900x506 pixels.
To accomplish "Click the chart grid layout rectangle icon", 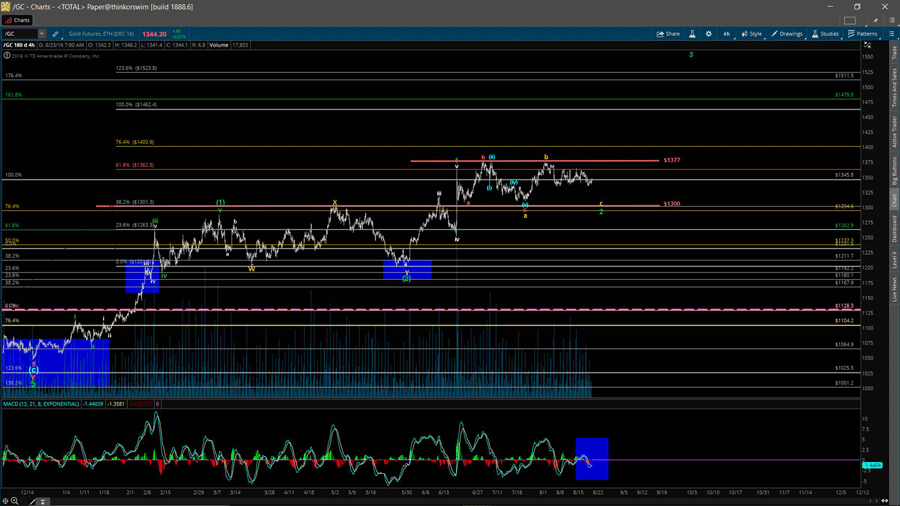I will point(850,20).
